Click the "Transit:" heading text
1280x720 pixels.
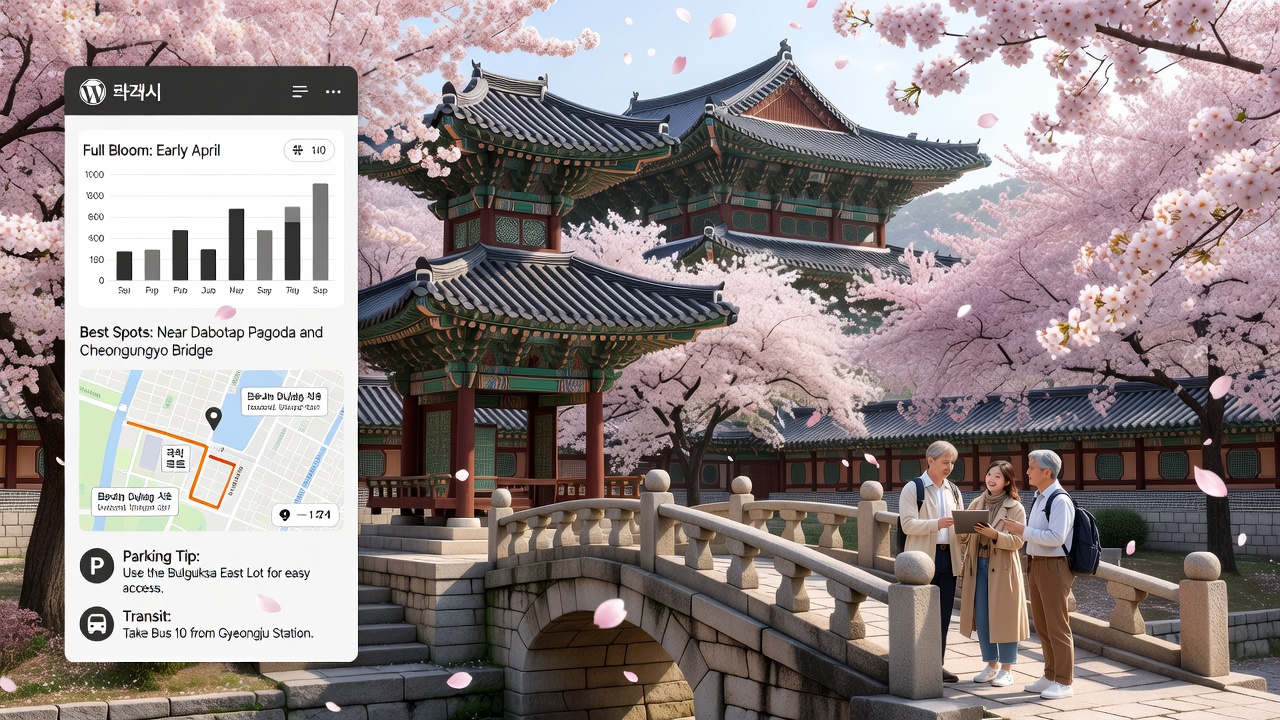[147, 616]
